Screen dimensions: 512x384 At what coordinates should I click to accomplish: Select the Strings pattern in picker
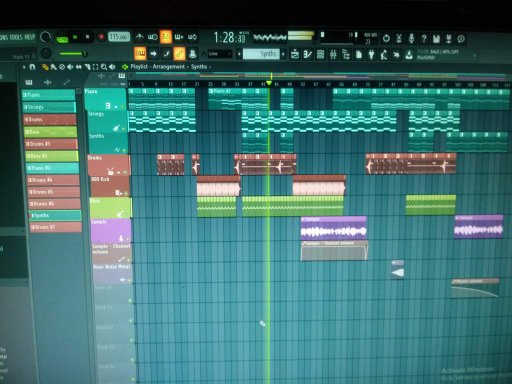tap(49, 107)
